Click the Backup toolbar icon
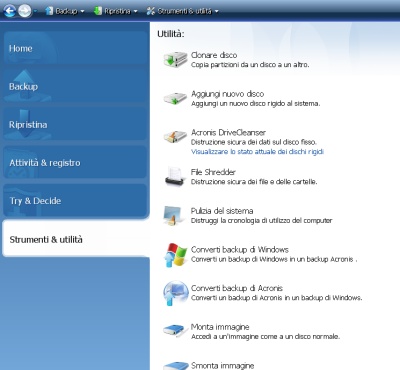 [x=49, y=11]
